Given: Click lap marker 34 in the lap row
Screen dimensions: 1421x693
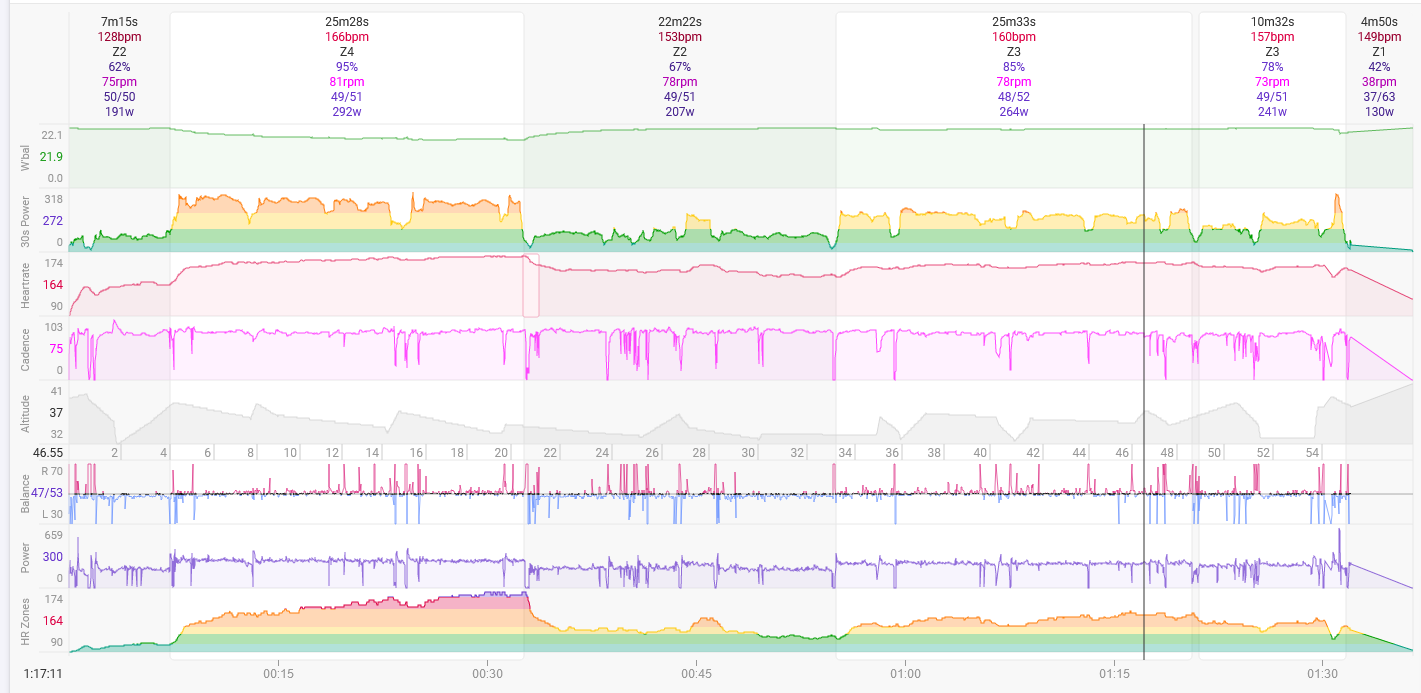Looking at the screenshot, I should point(845,452).
